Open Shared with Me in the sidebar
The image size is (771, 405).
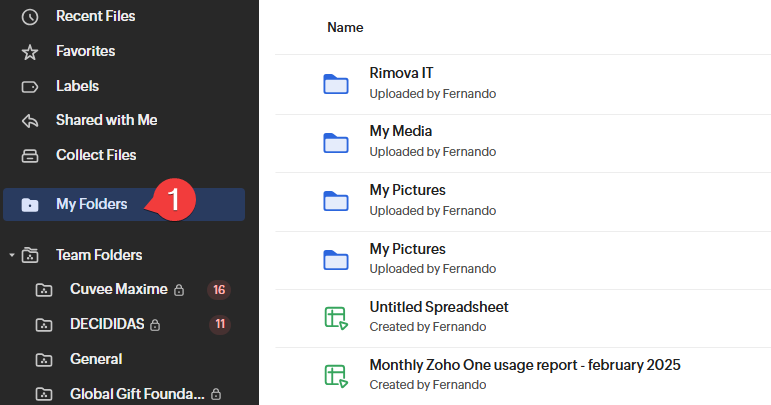[106, 120]
